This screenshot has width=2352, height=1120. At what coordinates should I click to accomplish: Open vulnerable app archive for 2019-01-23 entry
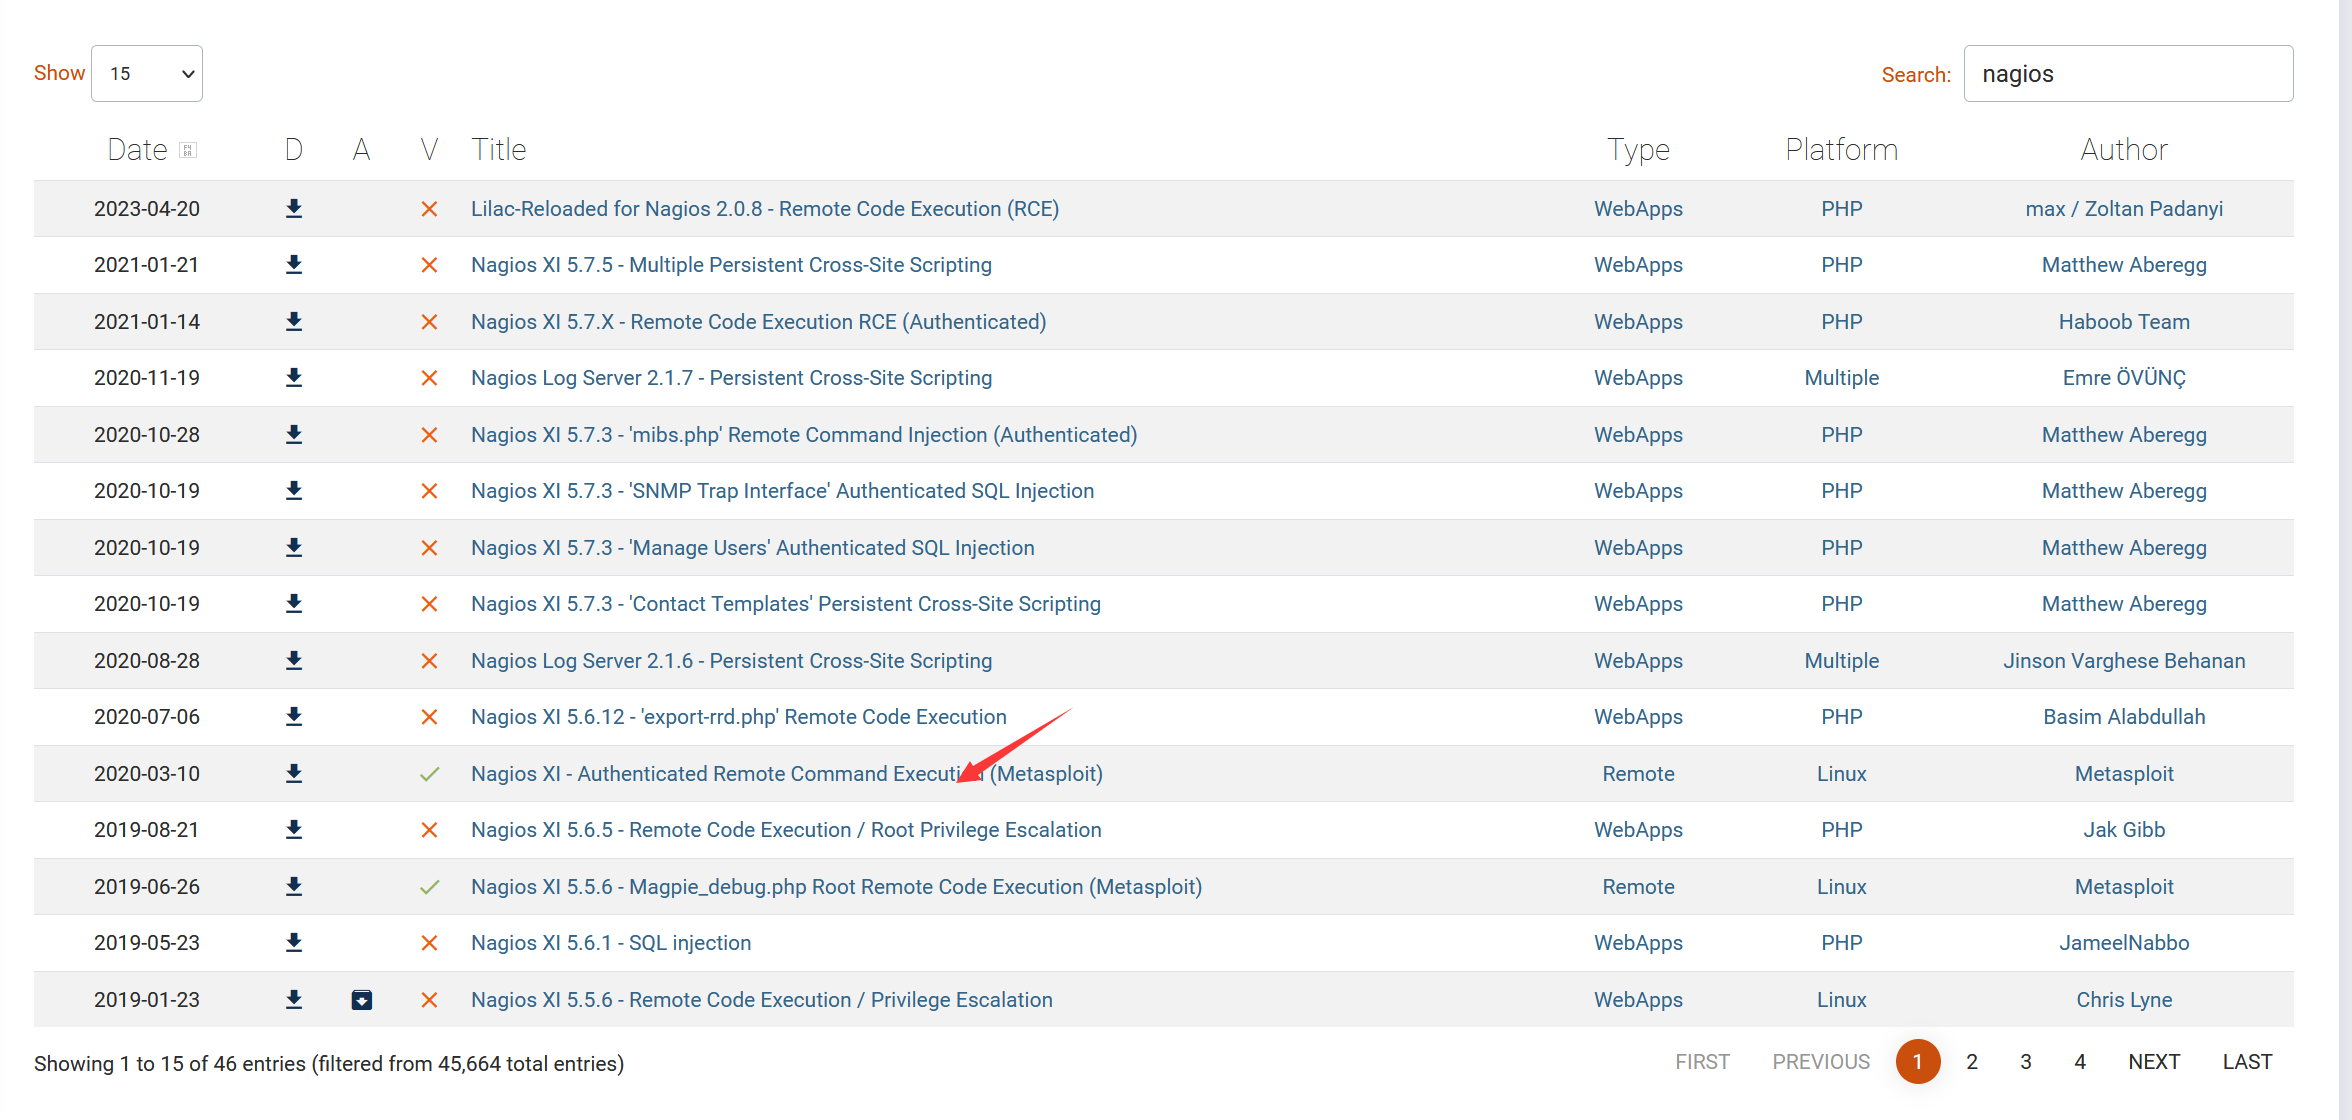[361, 999]
